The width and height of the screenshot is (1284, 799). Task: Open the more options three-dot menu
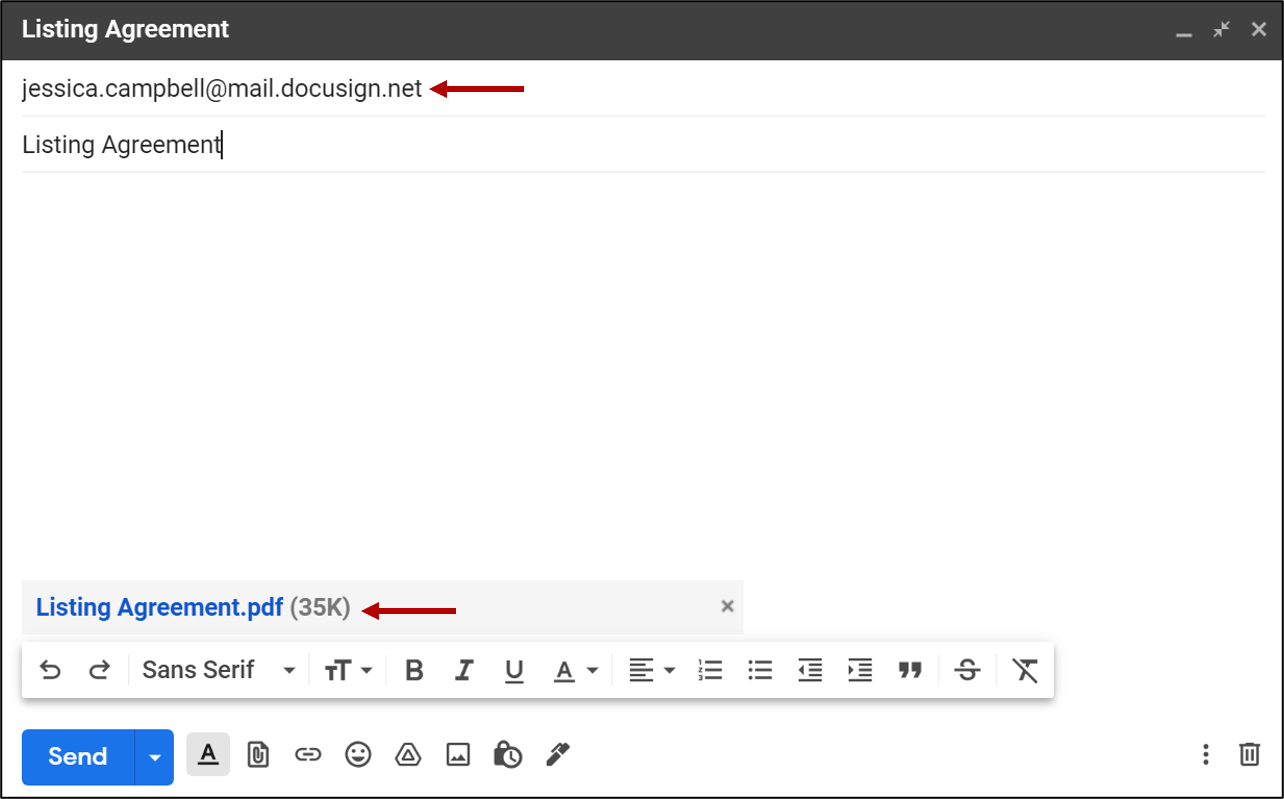pyautogui.click(x=1206, y=755)
